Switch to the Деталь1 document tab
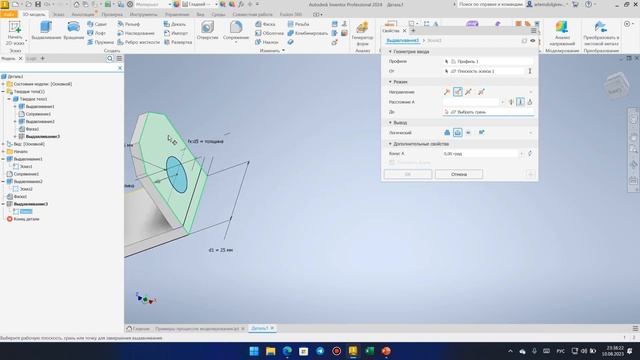This screenshot has width=640, height=360. coord(260,328)
